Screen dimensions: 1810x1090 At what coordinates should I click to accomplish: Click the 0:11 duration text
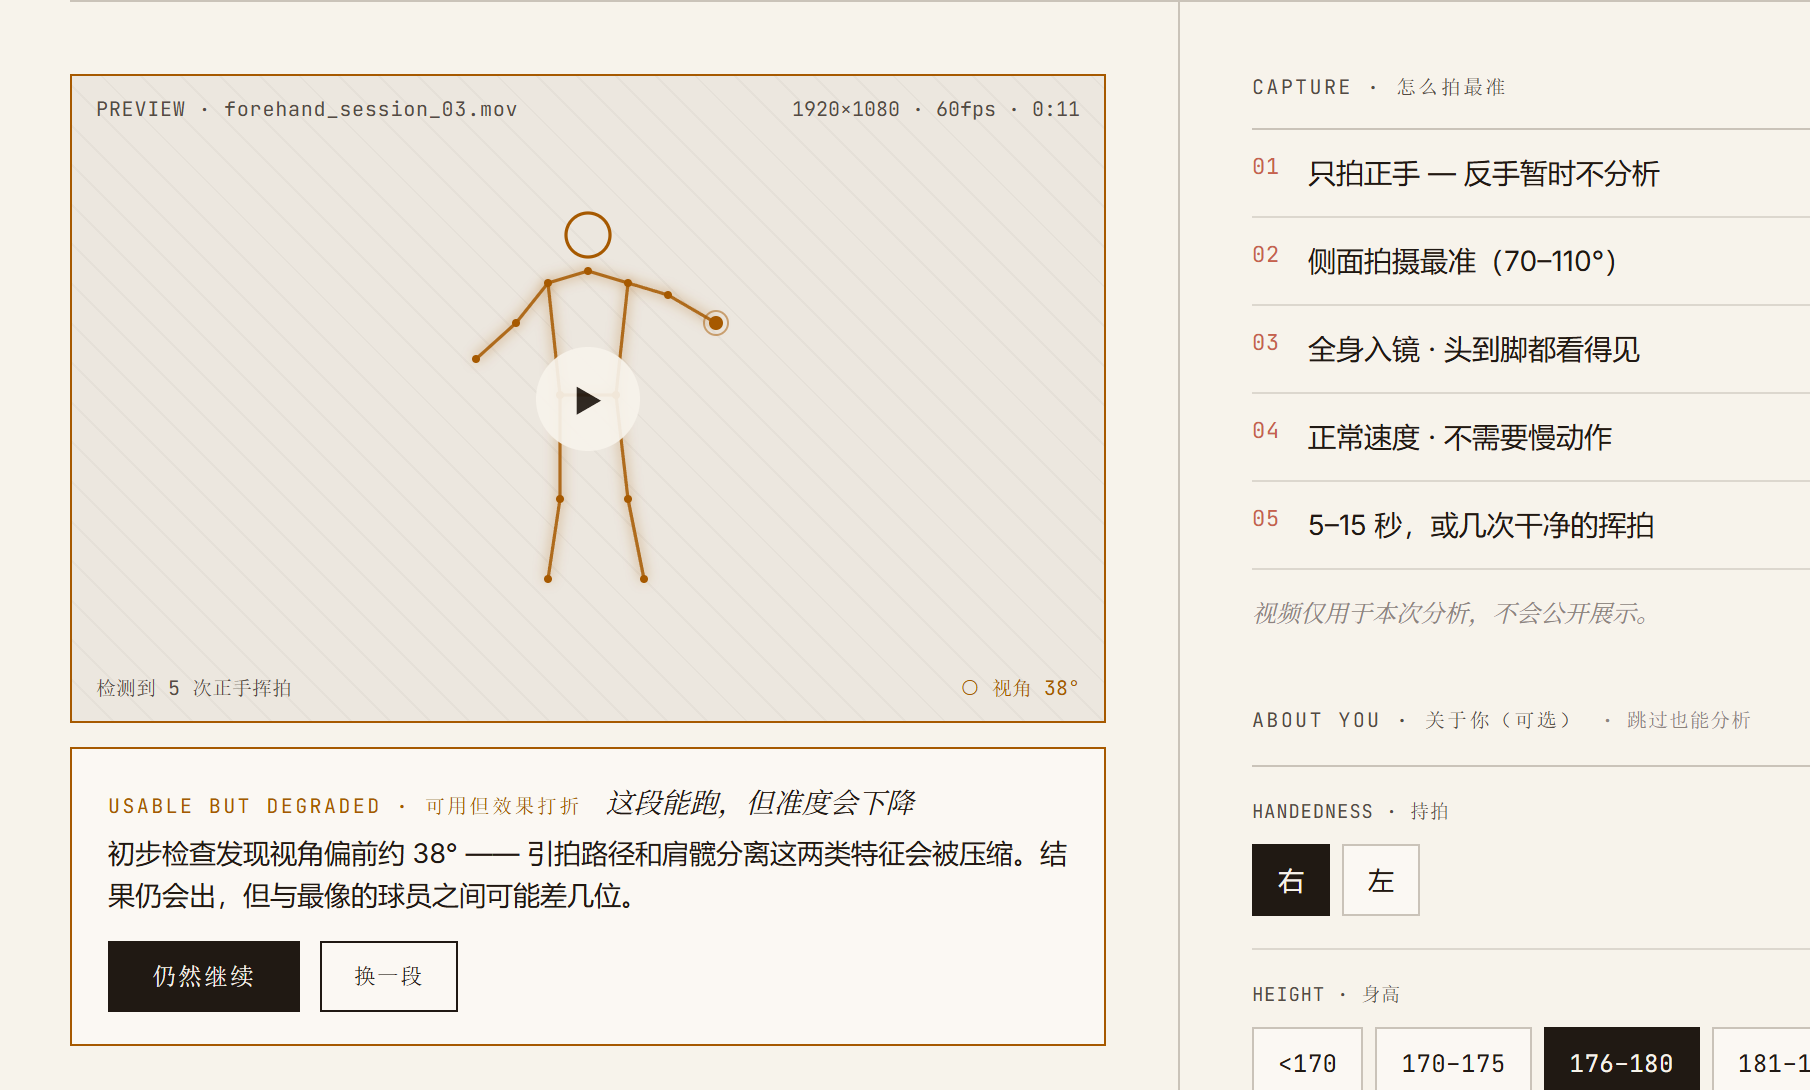click(1056, 109)
